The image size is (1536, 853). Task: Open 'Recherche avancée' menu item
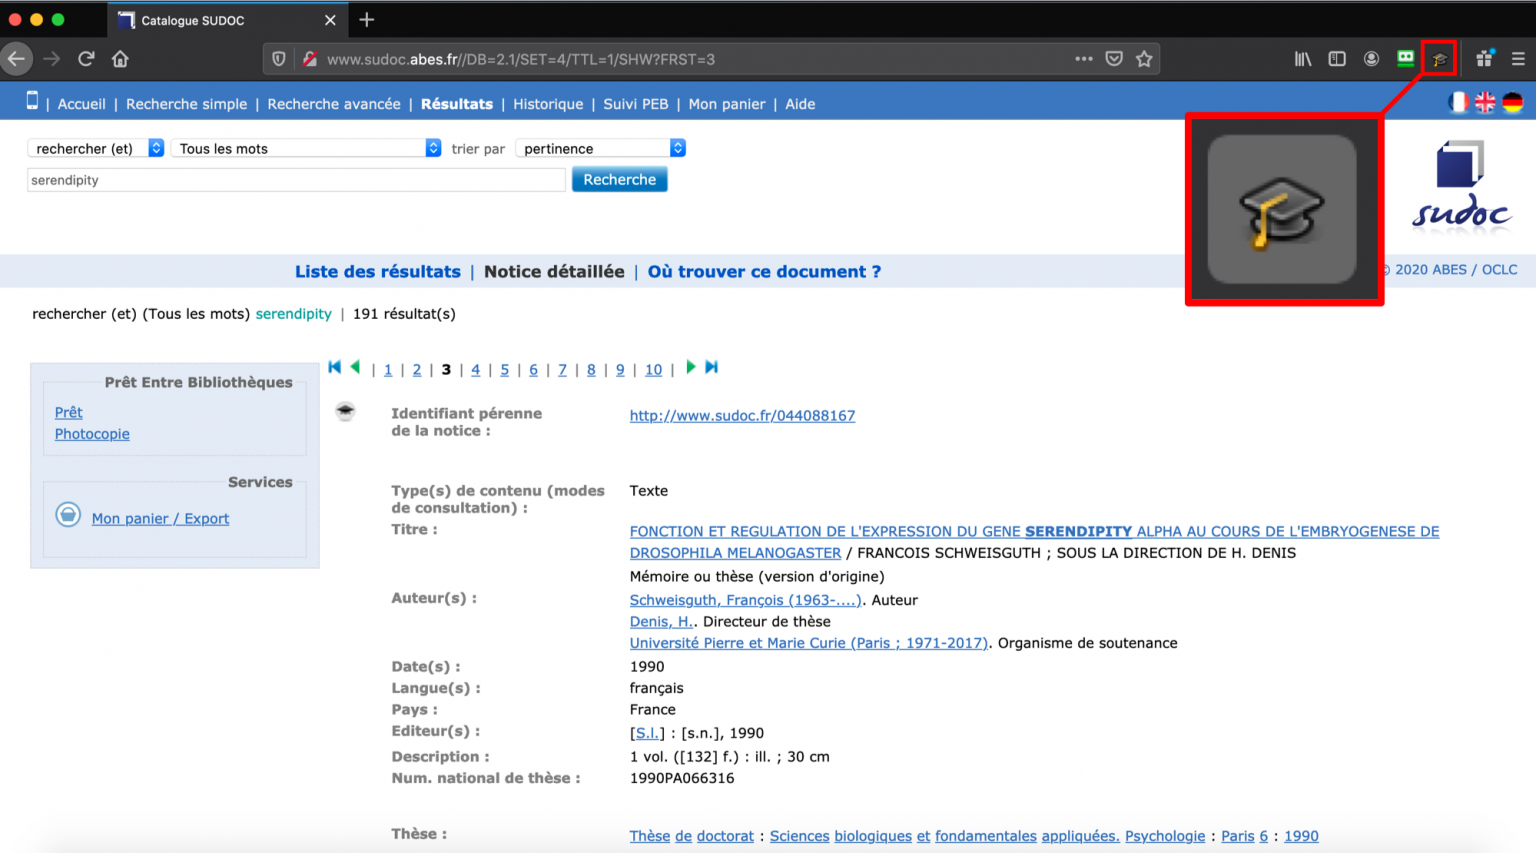point(333,103)
